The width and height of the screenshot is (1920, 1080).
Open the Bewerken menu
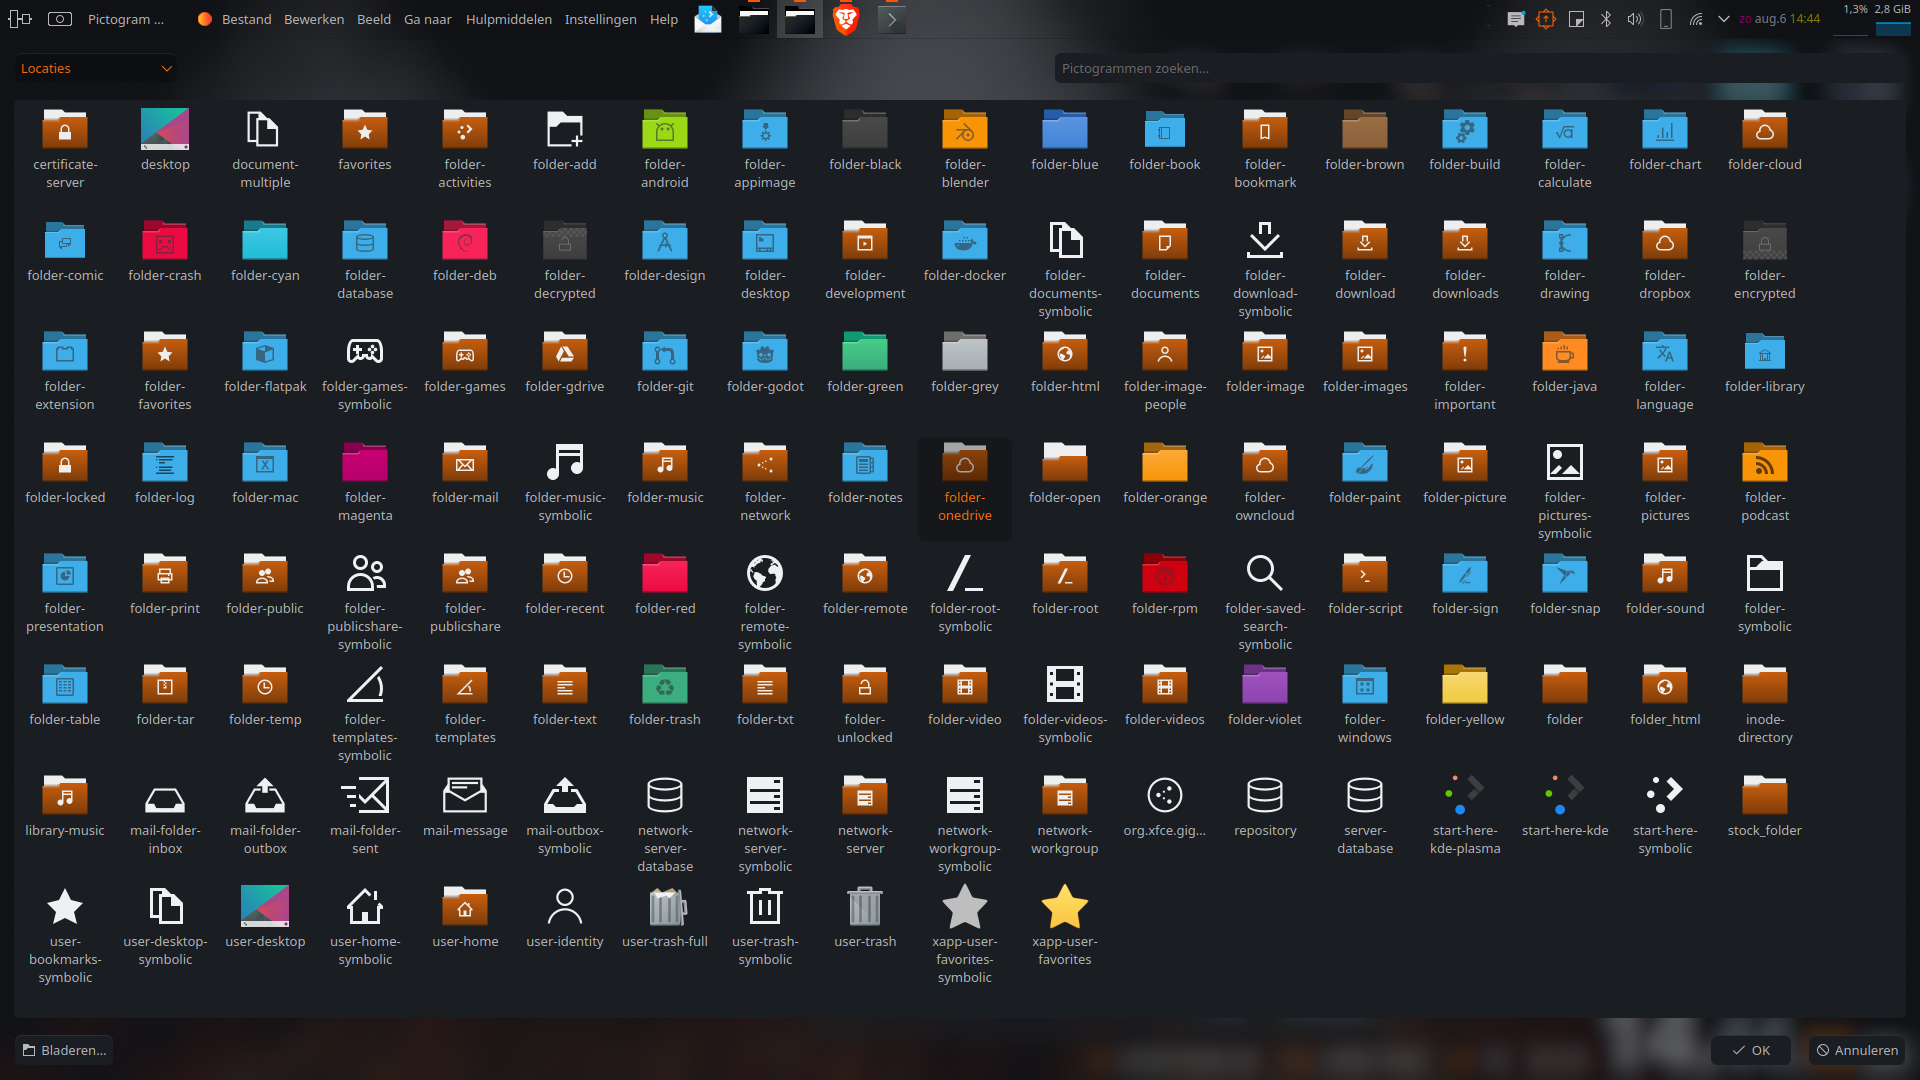pyautogui.click(x=314, y=19)
